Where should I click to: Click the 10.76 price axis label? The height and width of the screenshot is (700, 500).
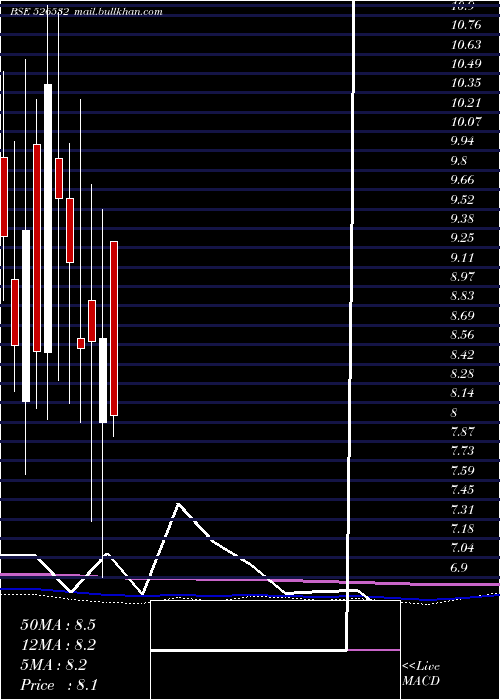coord(466,25)
